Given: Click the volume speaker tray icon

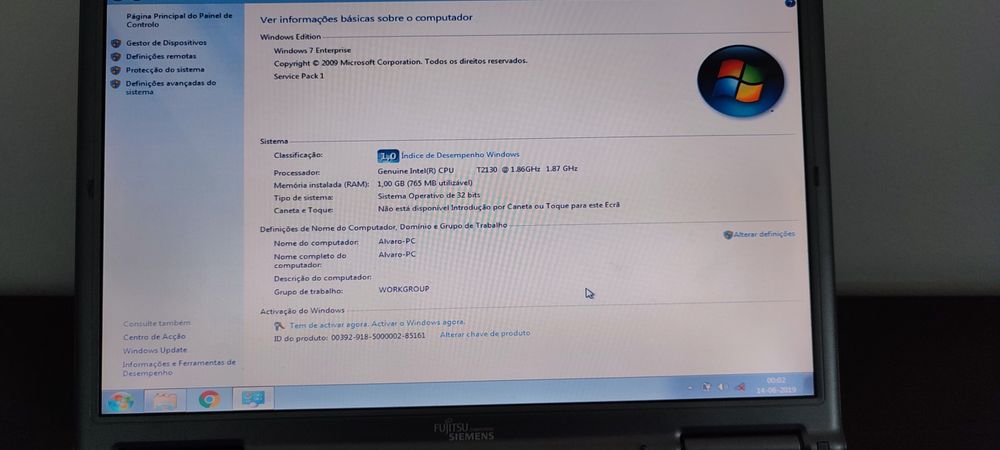Looking at the screenshot, I should (723, 386).
